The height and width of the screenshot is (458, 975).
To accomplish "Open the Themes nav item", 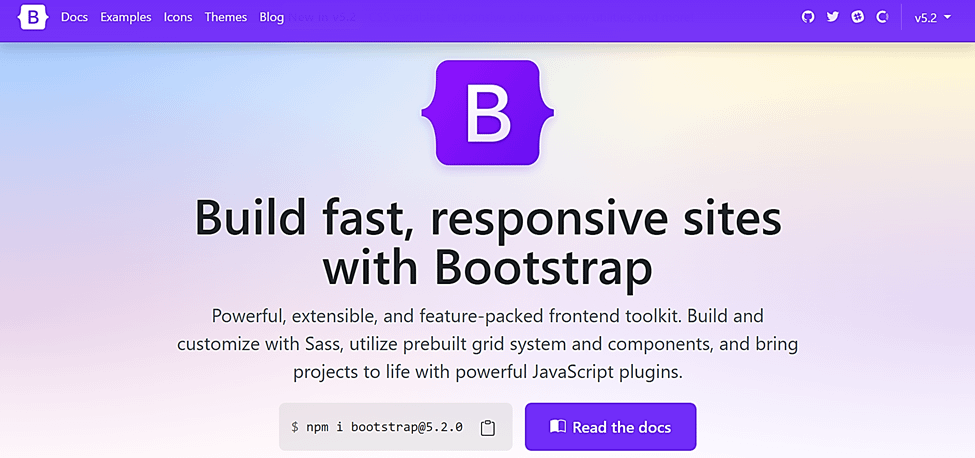I will tap(226, 17).
